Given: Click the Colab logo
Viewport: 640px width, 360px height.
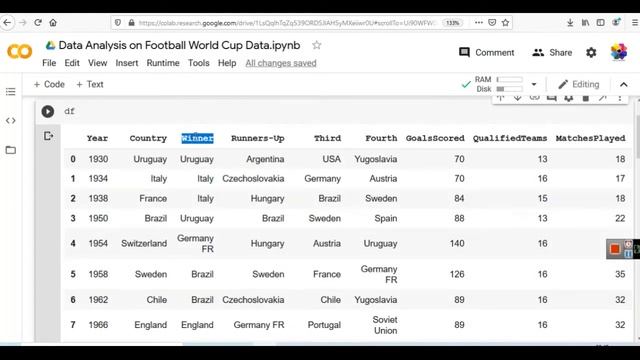Looking at the screenshot, I should tap(19, 52).
